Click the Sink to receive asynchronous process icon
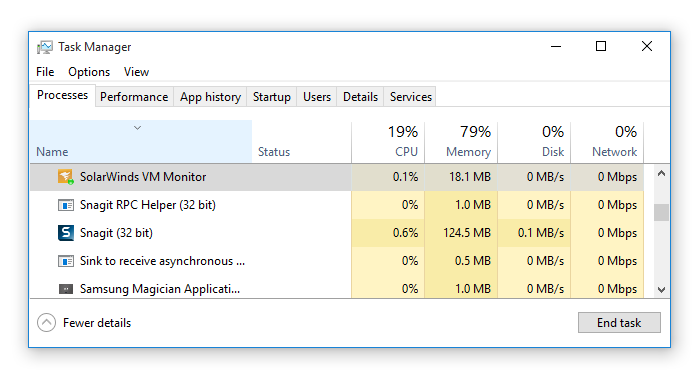The image size is (700, 378). pos(66,261)
